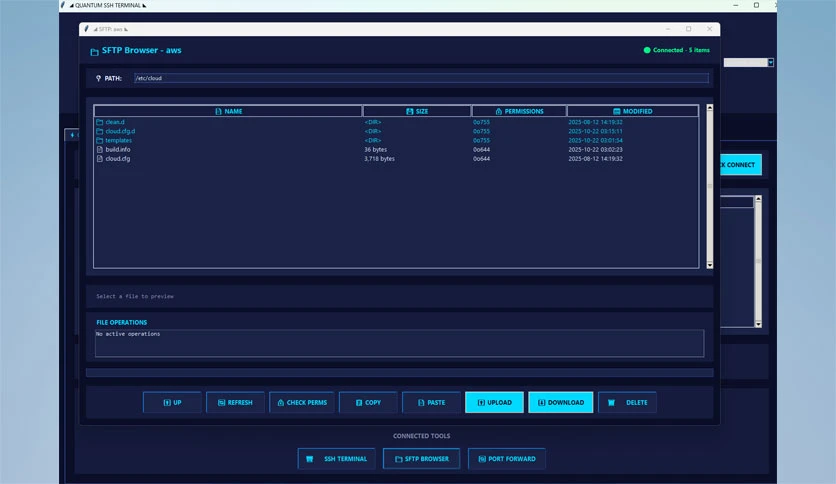This screenshot has width=836, height=484.
Task: Click the 36 bytes size cell
Action: [375, 149]
